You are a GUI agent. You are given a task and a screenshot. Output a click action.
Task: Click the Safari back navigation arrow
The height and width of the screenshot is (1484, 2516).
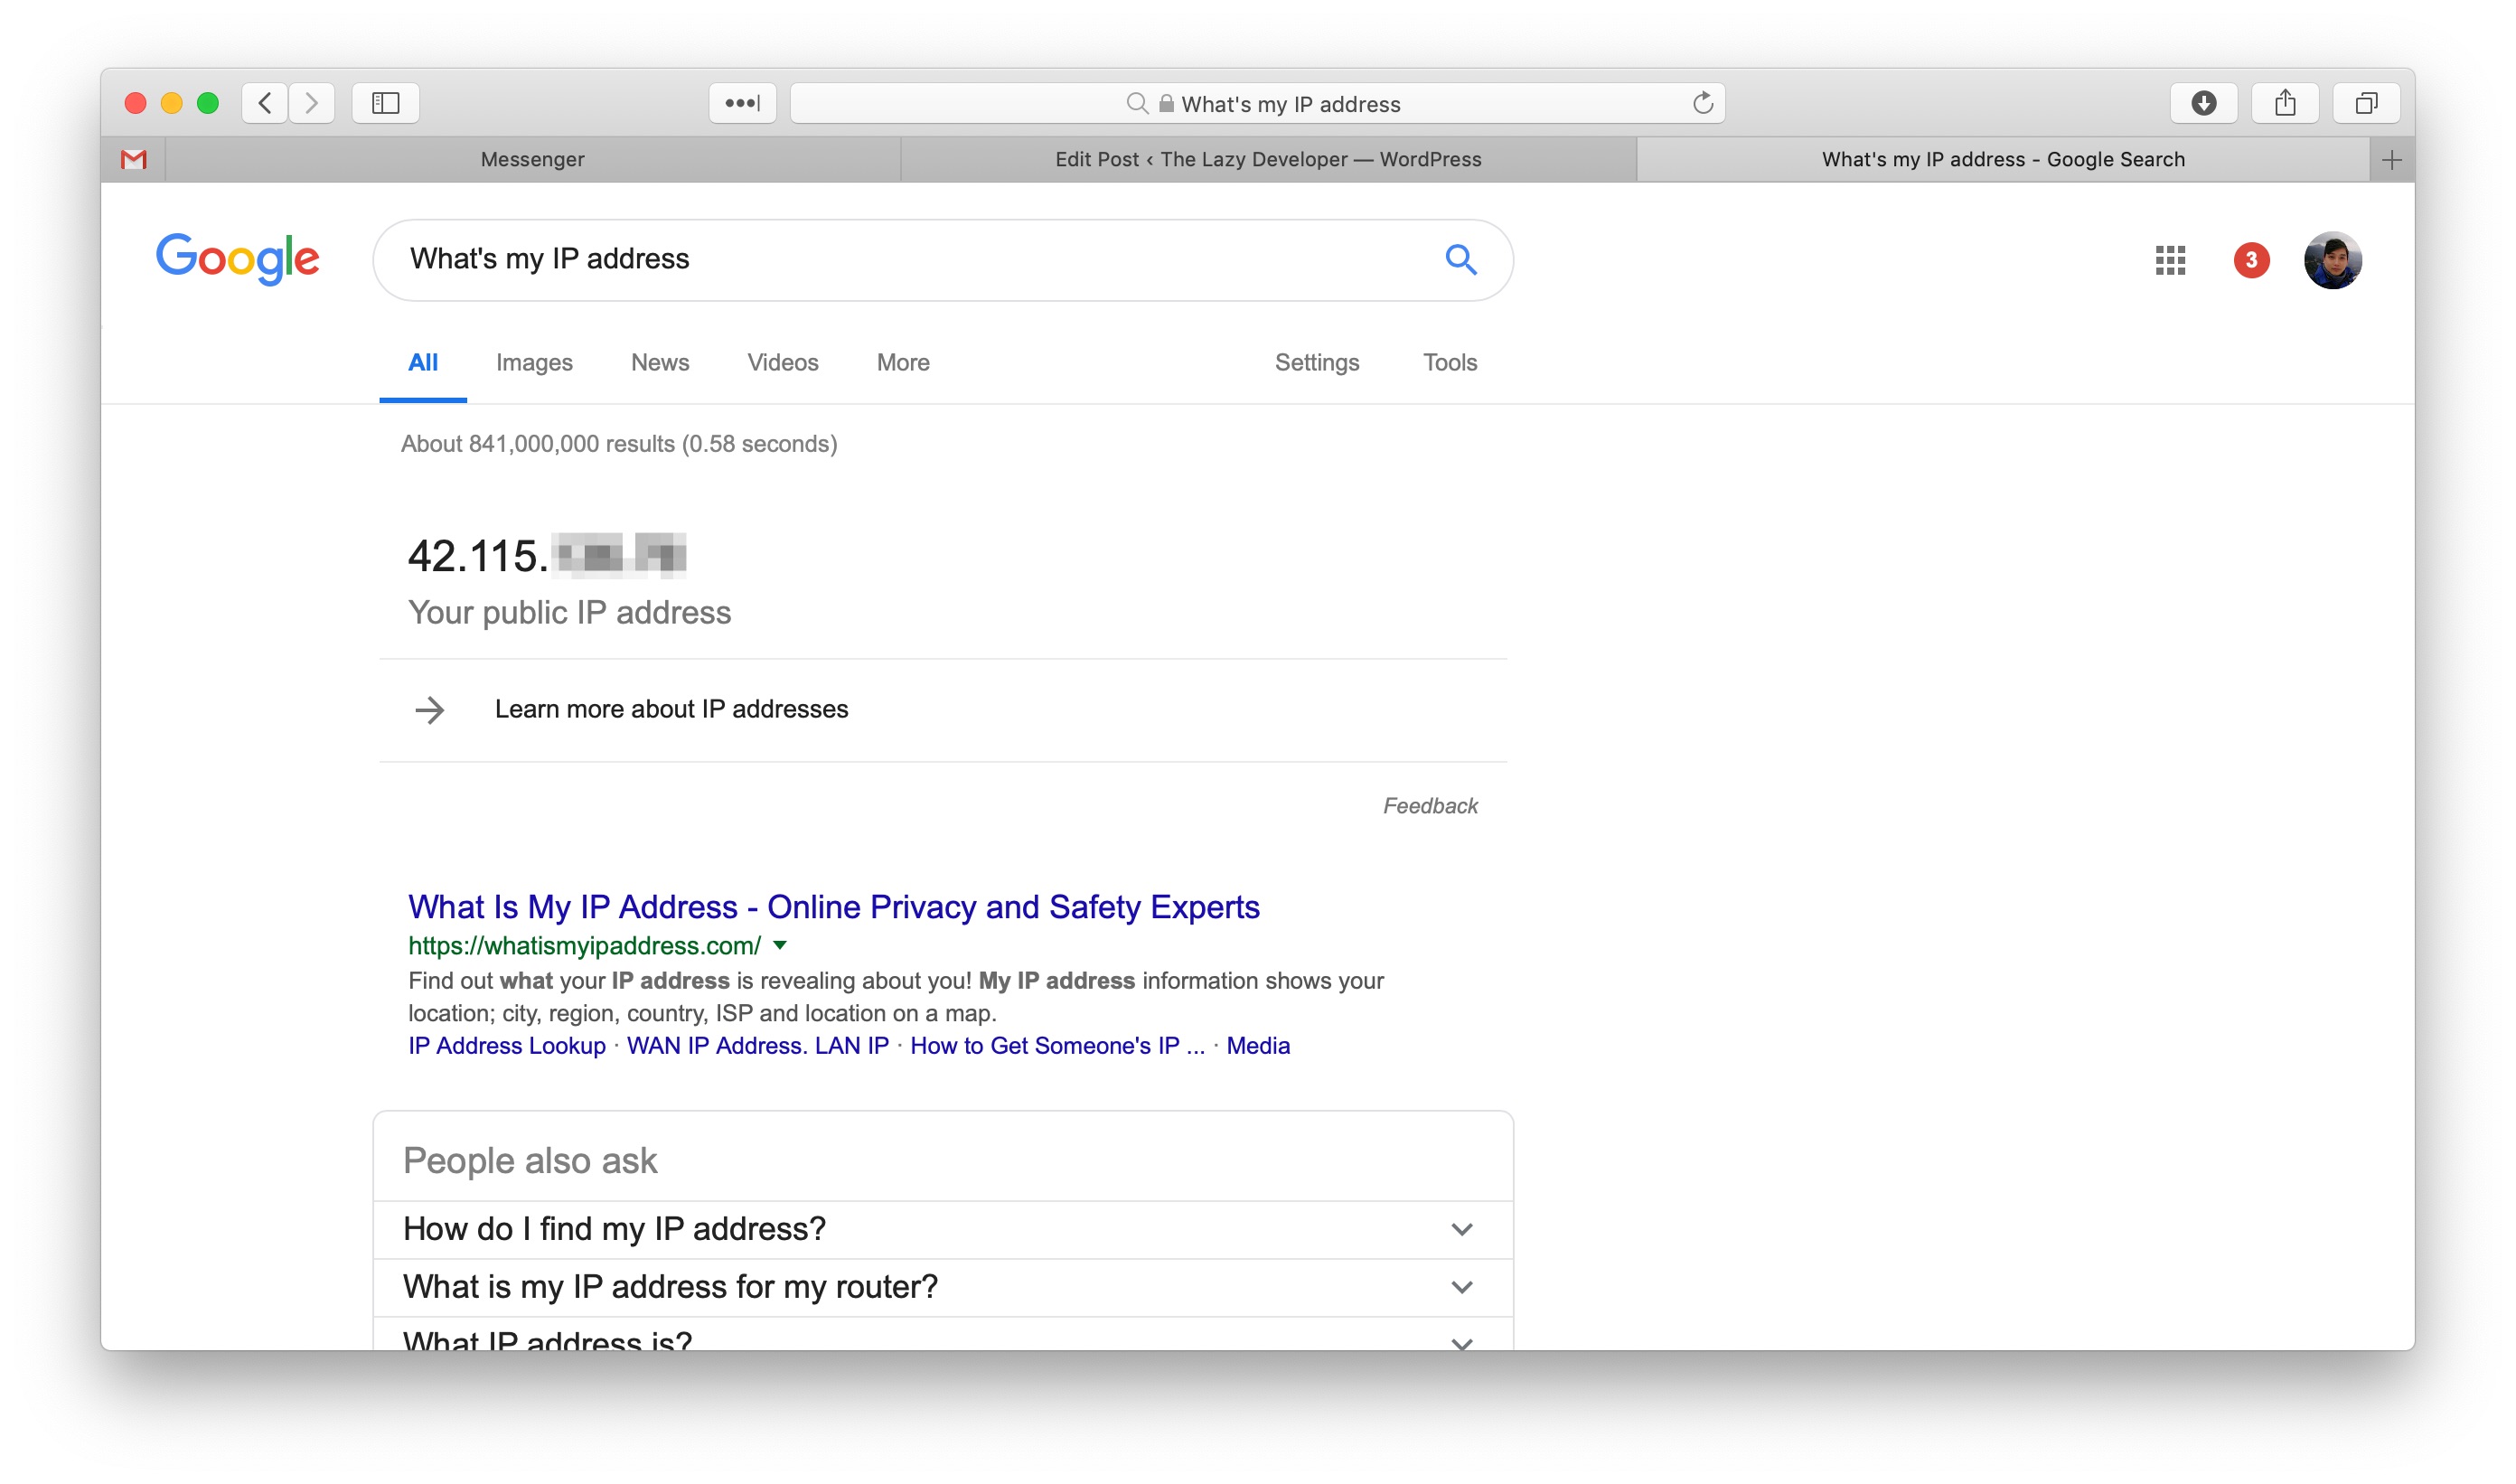(265, 103)
